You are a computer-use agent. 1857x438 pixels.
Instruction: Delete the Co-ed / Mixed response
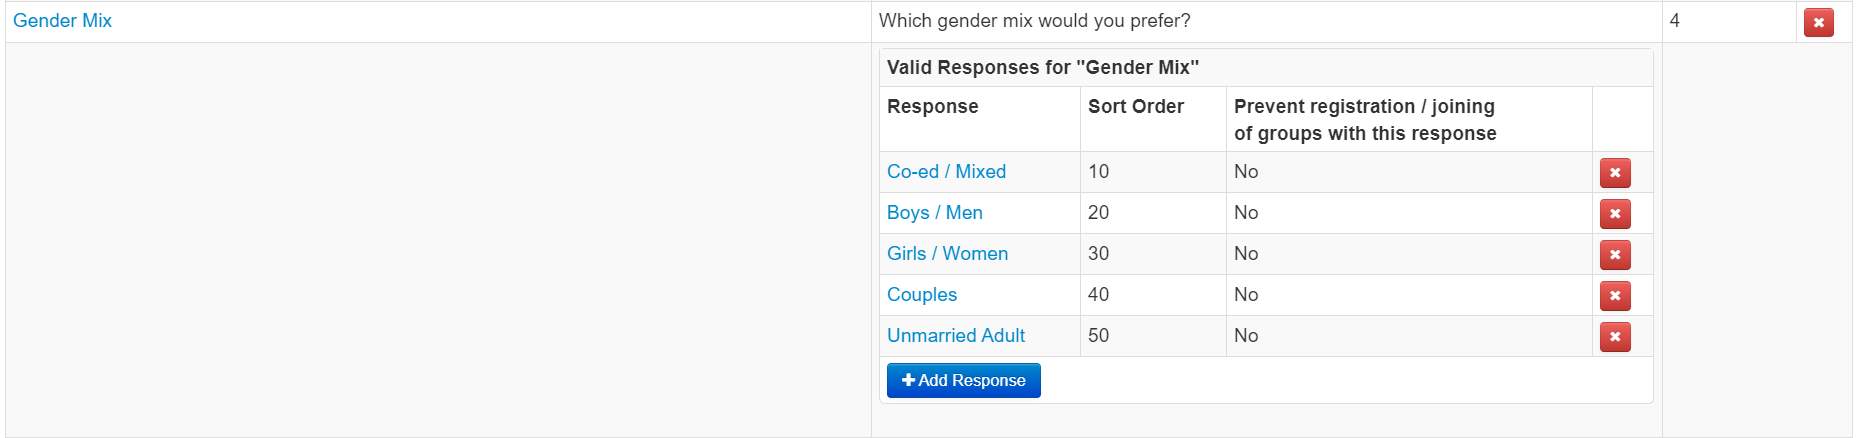(1615, 173)
